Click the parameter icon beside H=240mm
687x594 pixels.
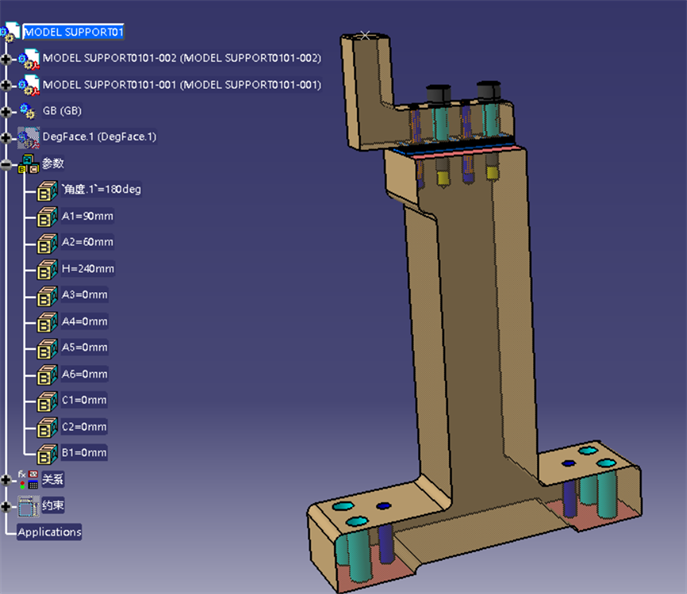pos(47,269)
